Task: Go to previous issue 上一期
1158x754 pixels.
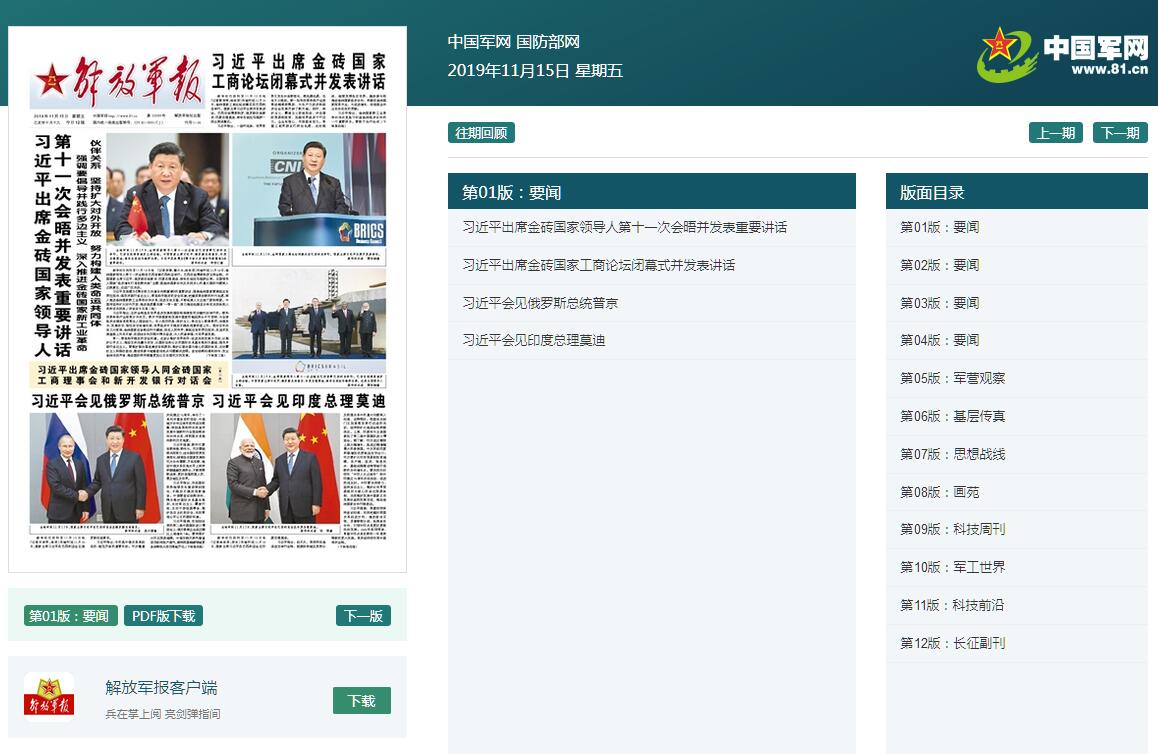Action: pos(1055,133)
